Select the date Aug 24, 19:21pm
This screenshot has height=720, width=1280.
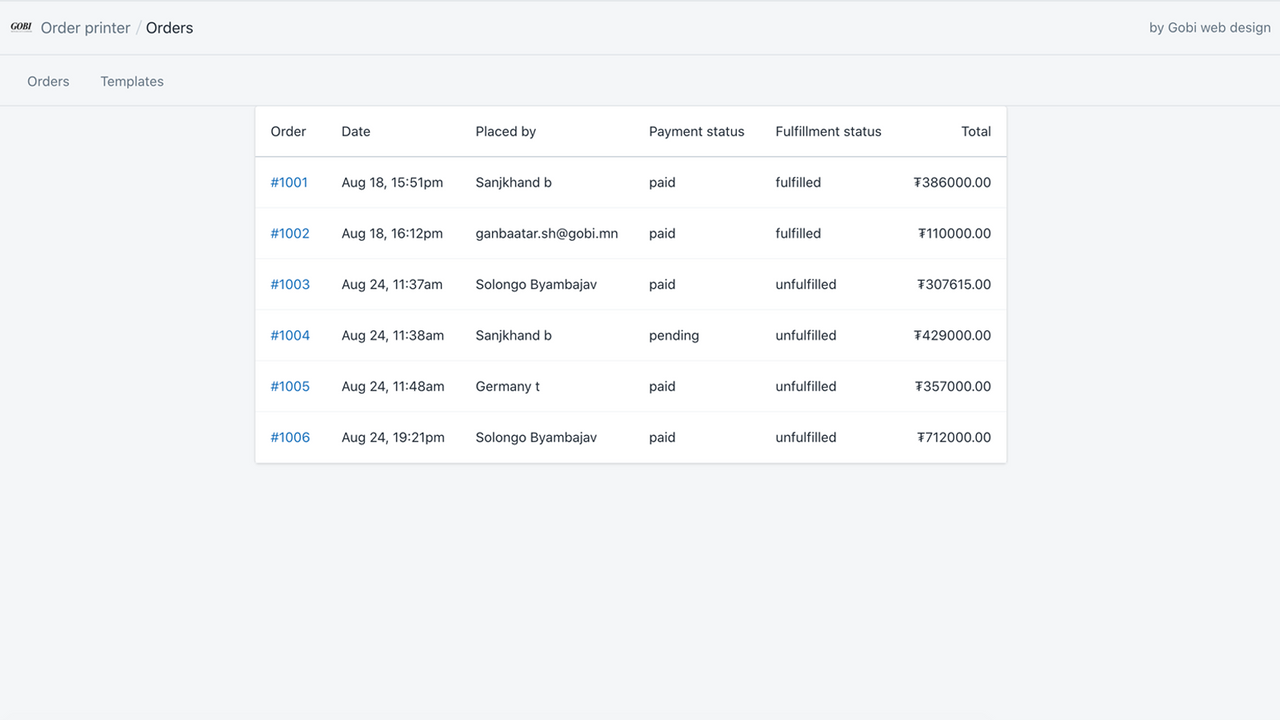pos(393,437)
